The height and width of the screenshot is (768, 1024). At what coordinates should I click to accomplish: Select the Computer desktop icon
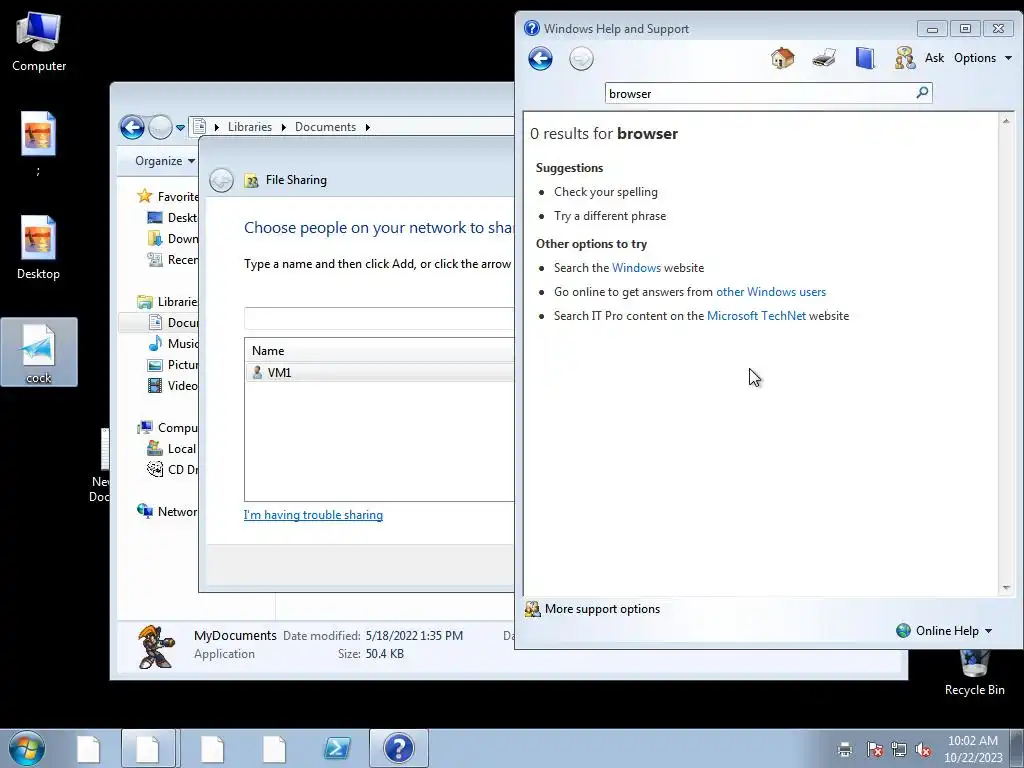click(x=39, y=42)
